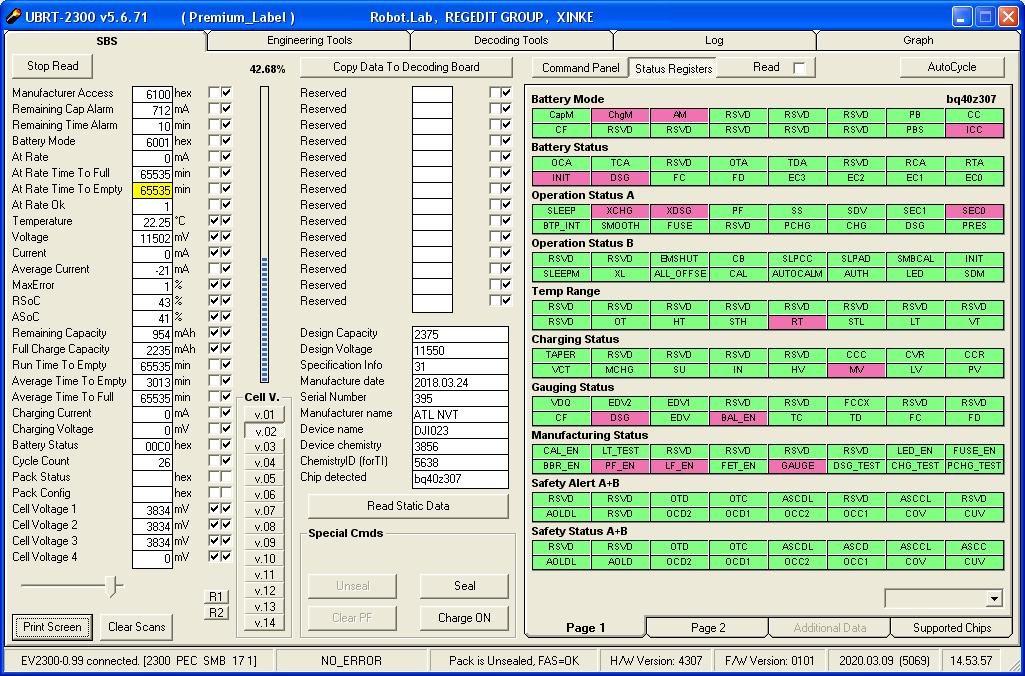Click the highlighted At Rate Time To Empty value
Image resolution: width=1025 pixels, height=676 pixels.
pos(152,190)
